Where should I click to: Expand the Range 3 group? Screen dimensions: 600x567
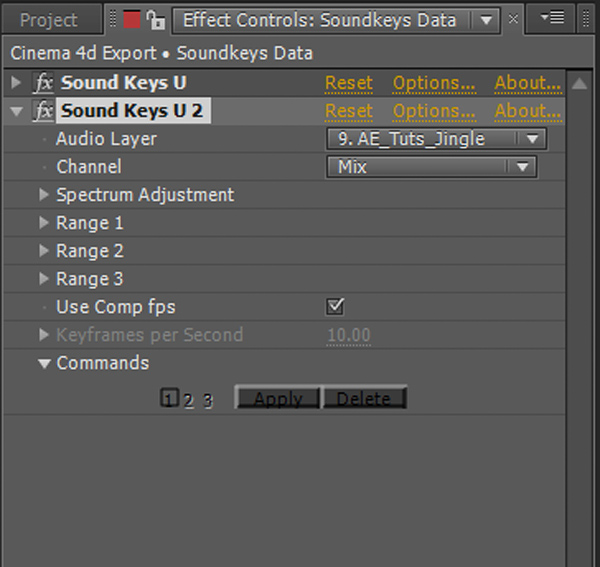coord(44,279)
